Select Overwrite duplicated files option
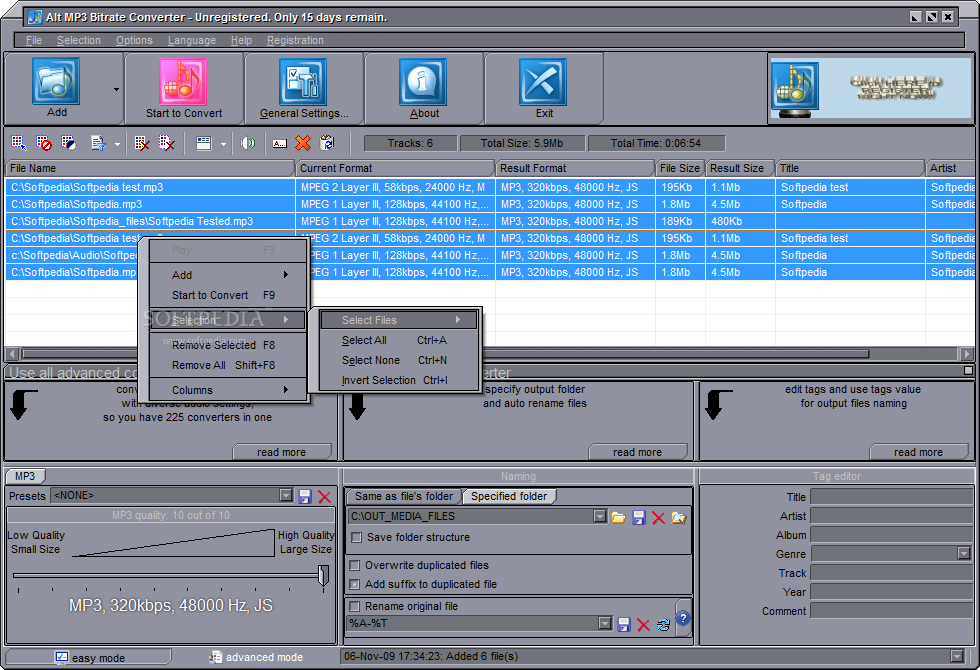This screenshot has width=980, height=670. pos(355,566)
